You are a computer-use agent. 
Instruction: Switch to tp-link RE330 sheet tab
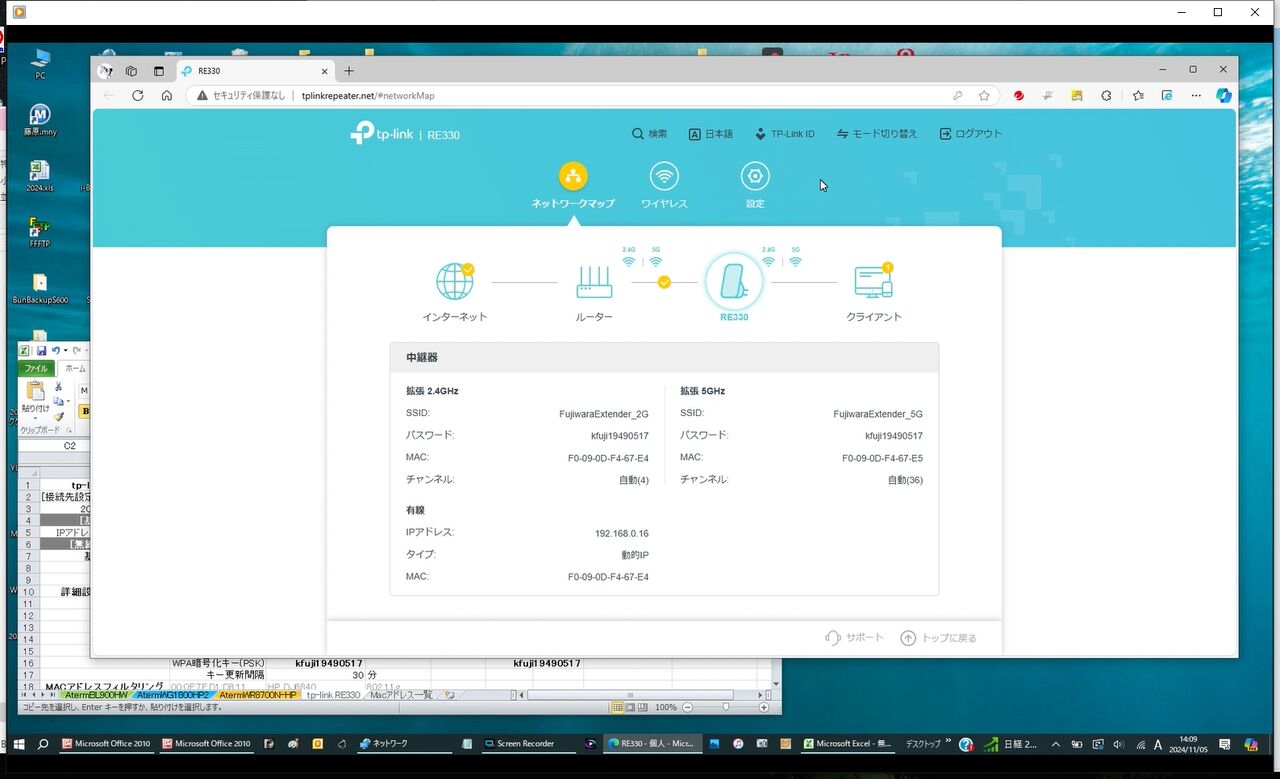point(333,695)
